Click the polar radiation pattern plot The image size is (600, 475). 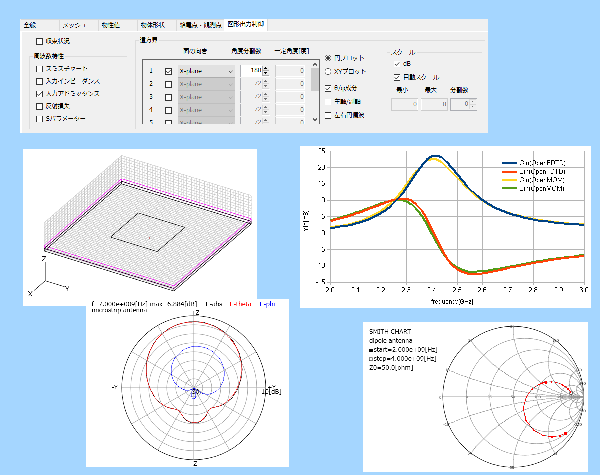194,387
